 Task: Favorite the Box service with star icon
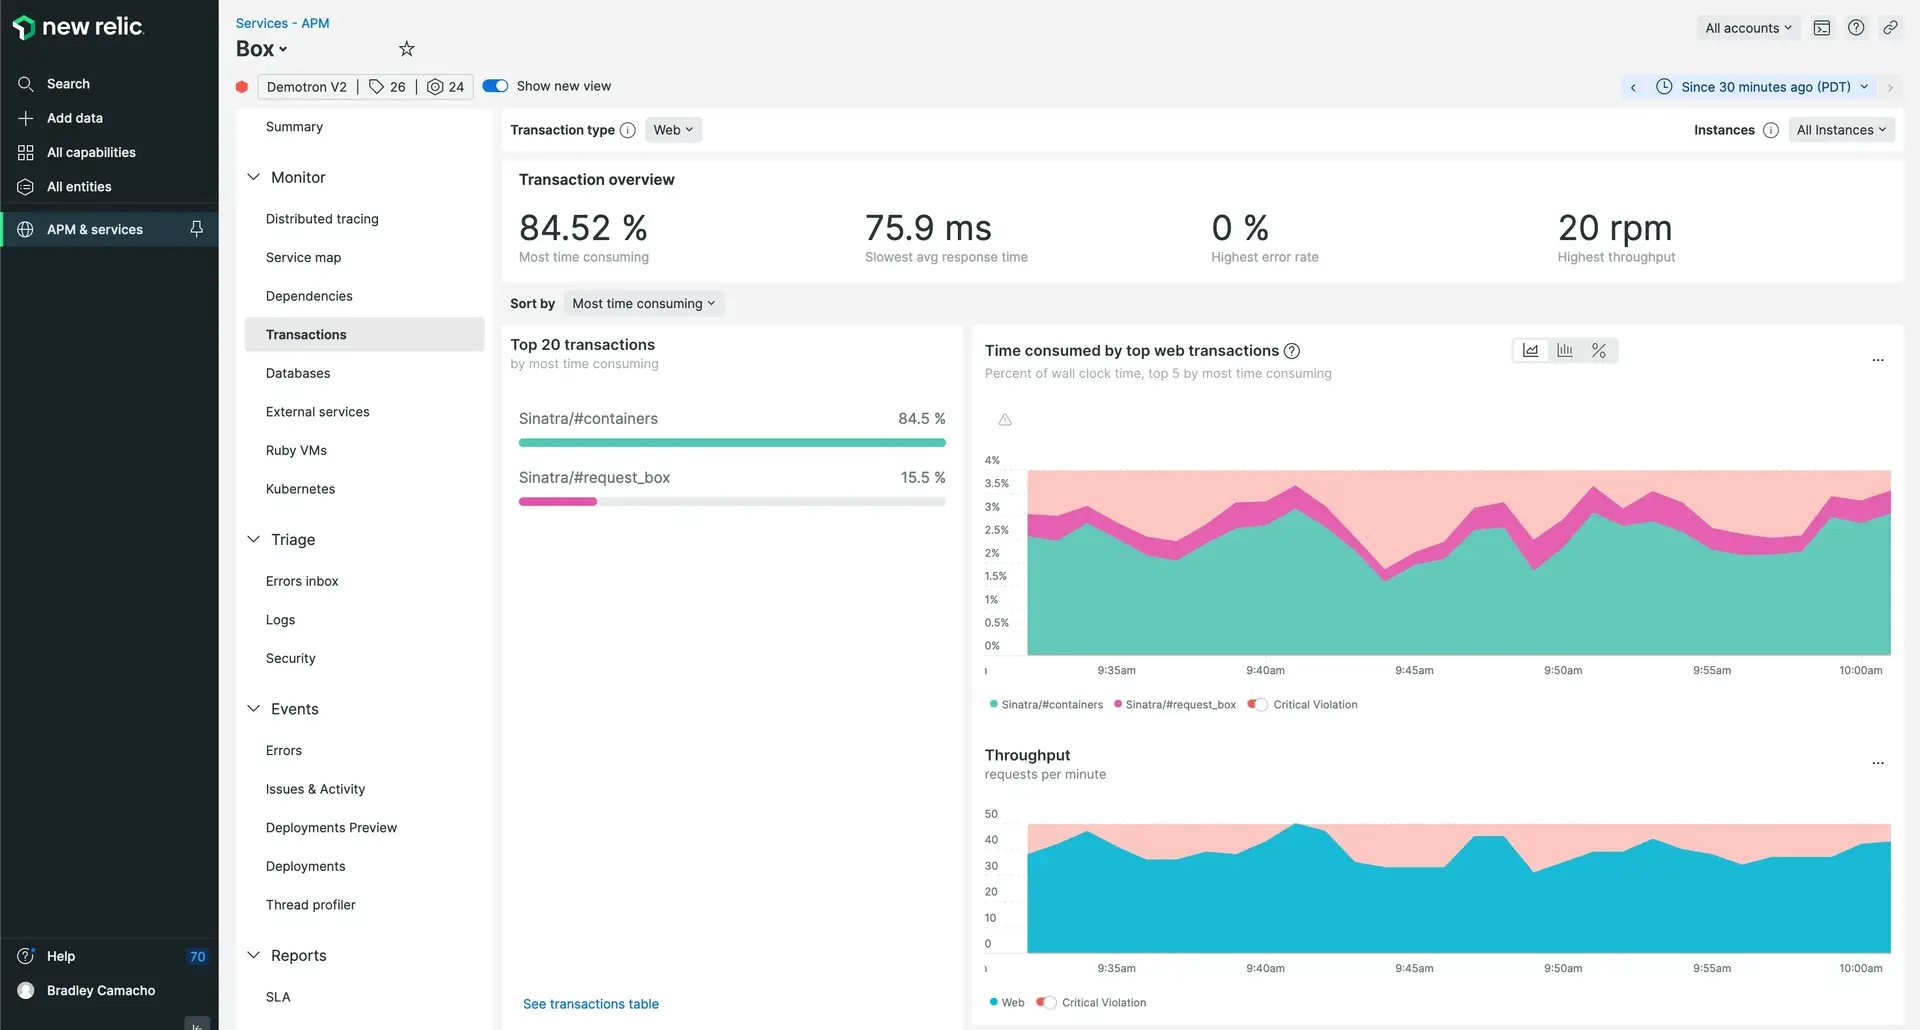pos(406,49)
